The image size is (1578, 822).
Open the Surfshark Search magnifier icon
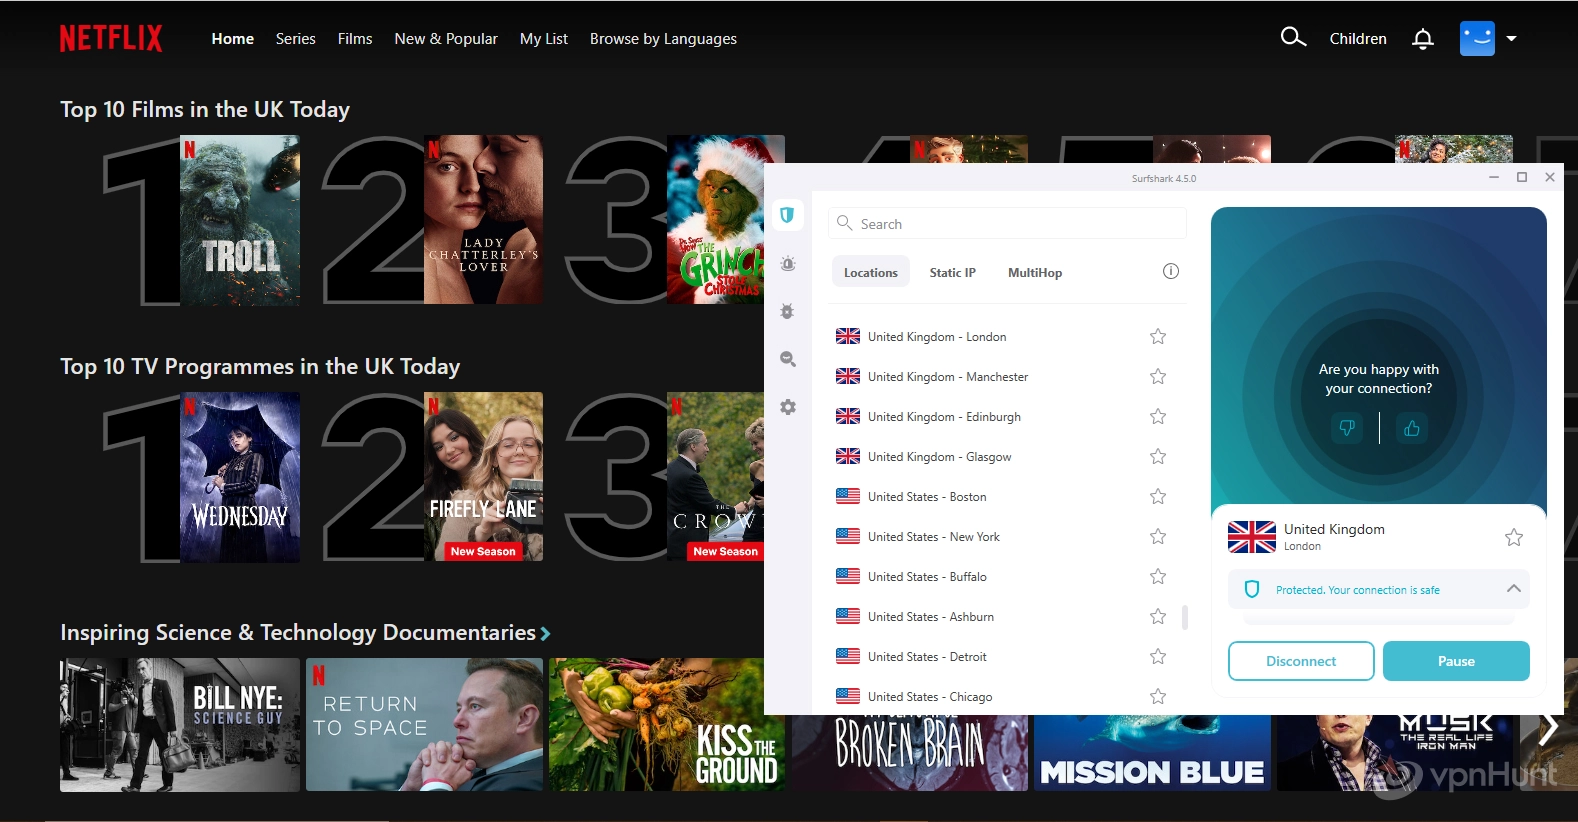point(788,359)
